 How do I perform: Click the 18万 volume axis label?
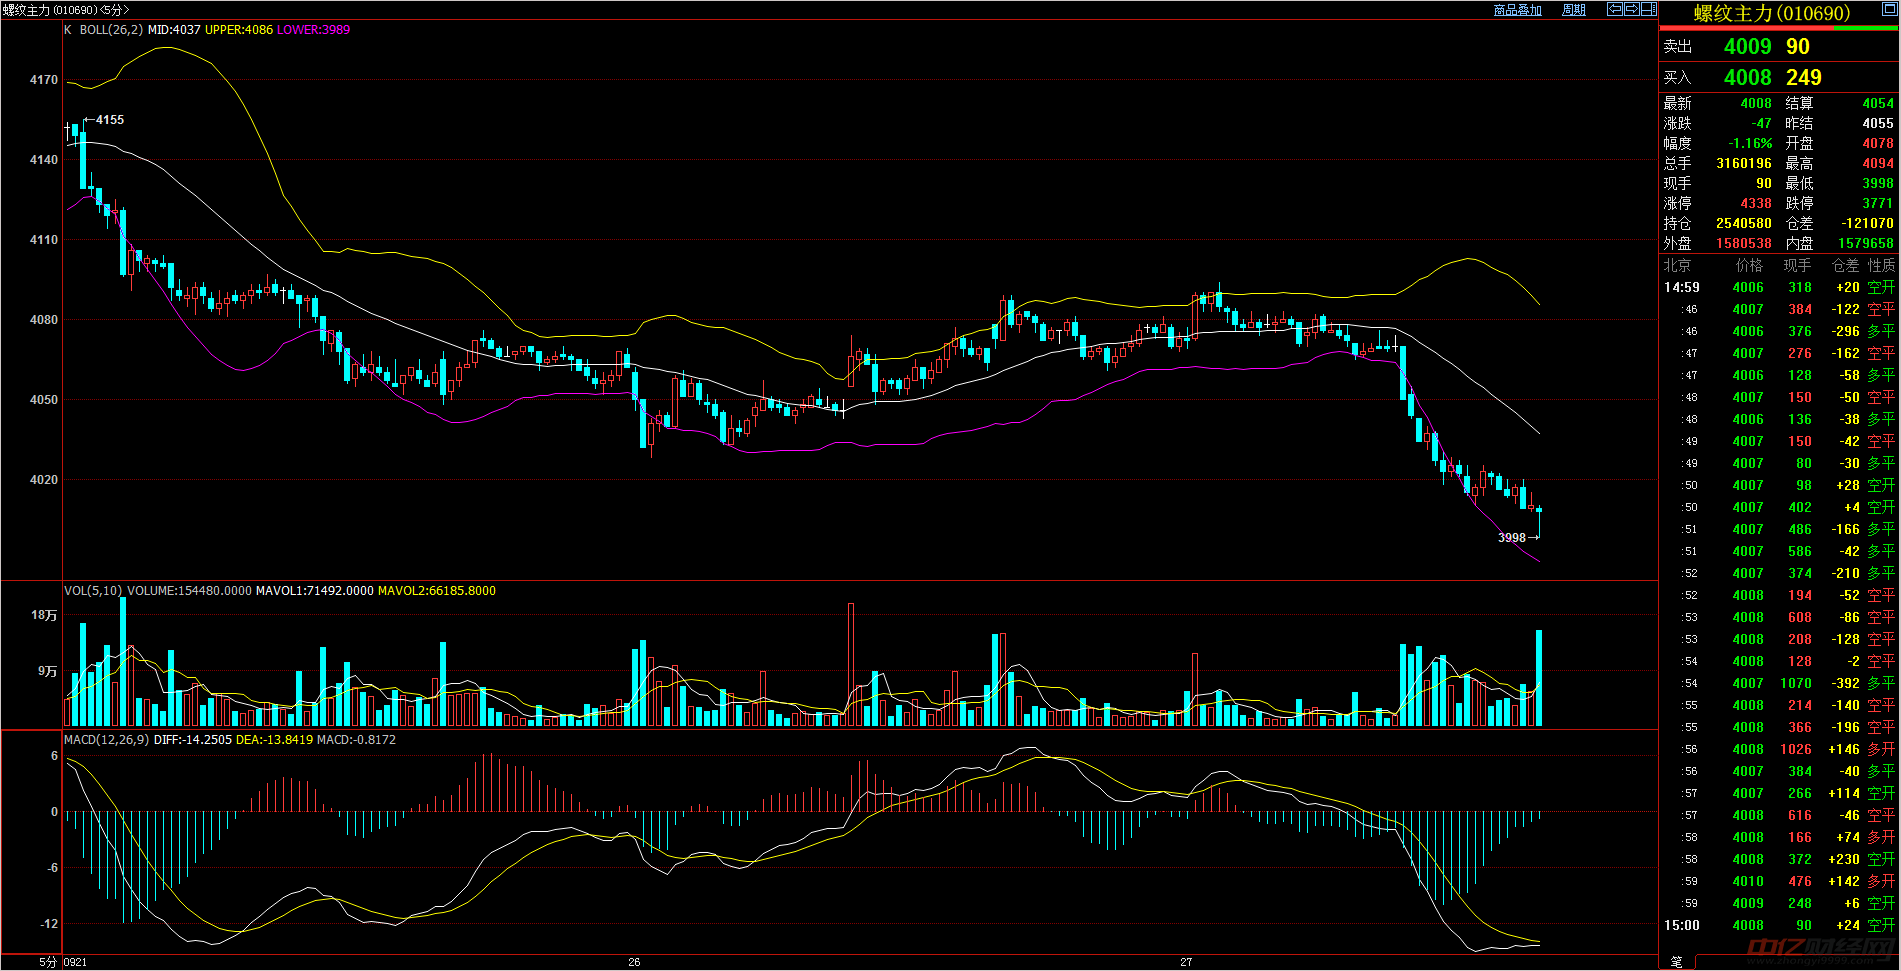coord(45,616)
